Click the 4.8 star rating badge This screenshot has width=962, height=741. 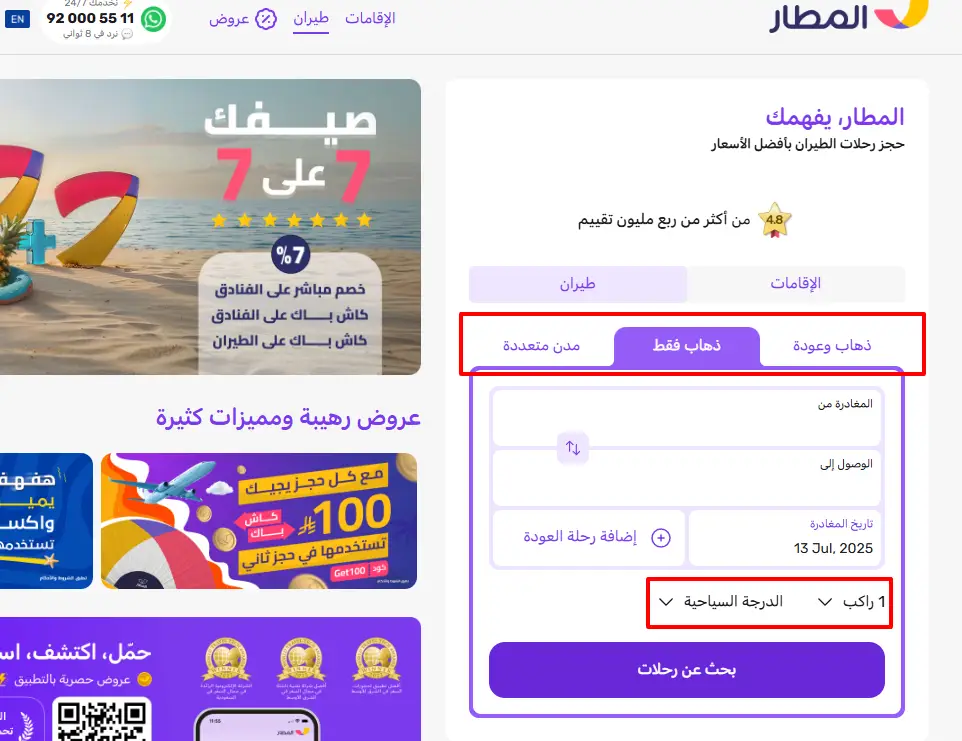point(774,220)
